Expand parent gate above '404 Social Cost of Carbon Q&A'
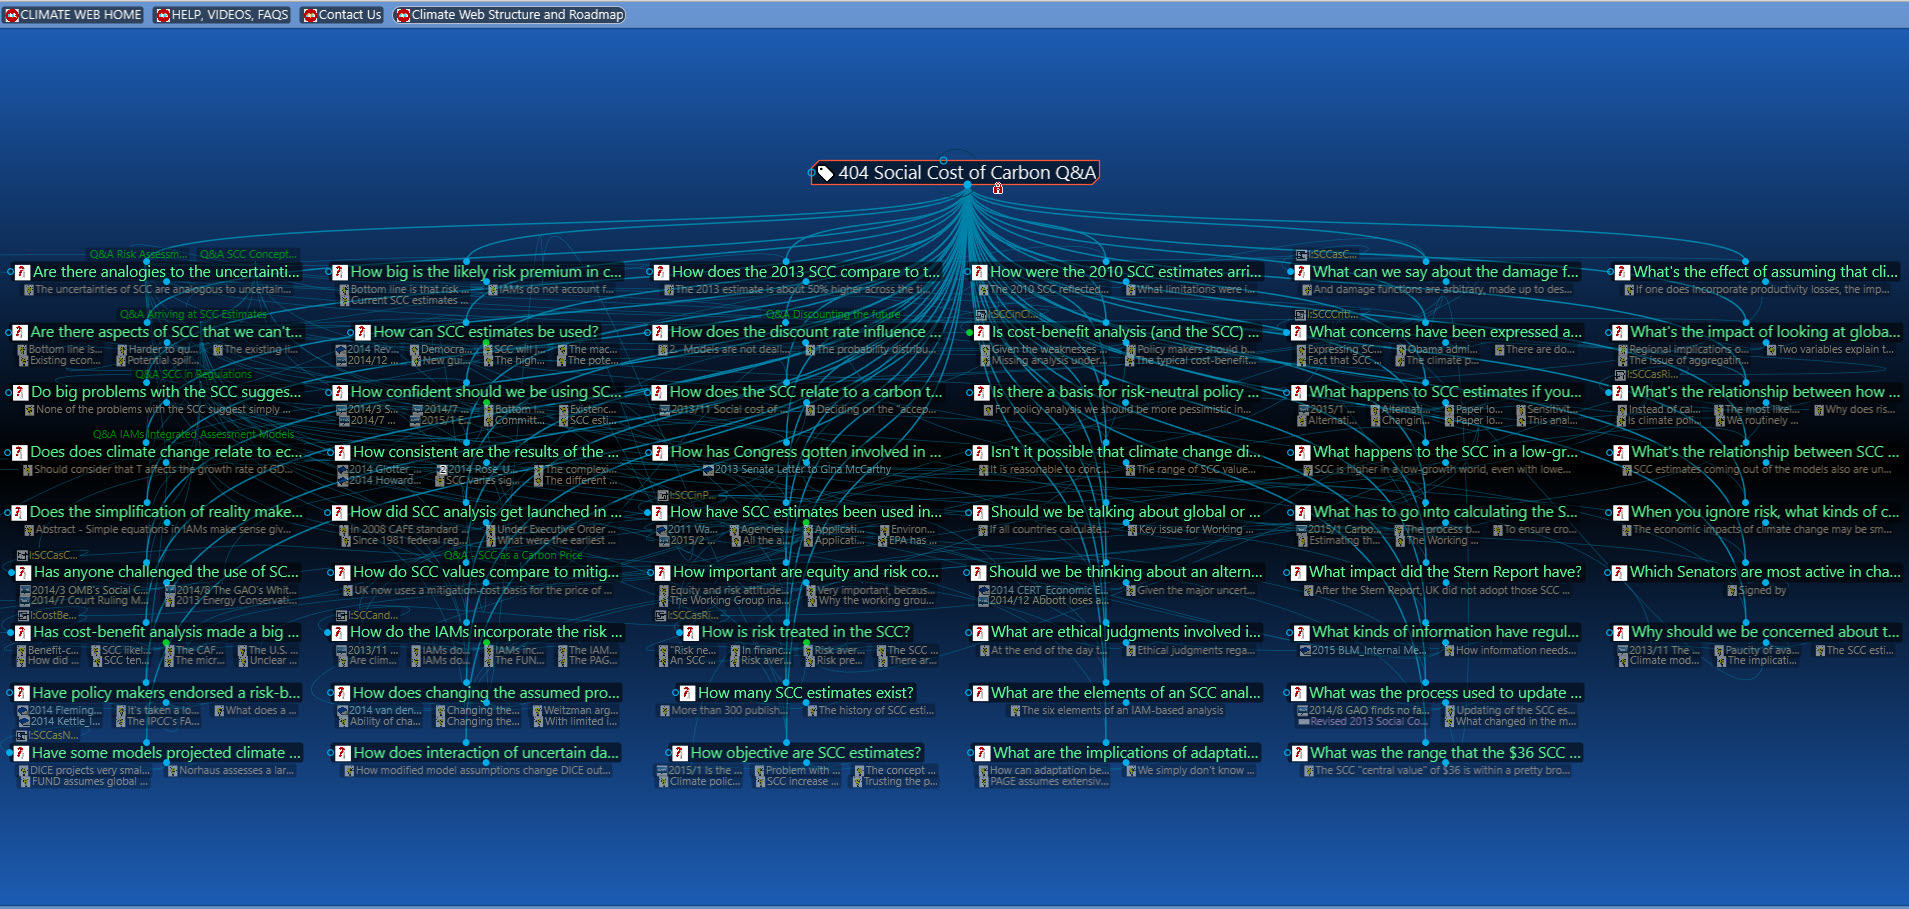The height and width of the screenshot is (909, 1909). pos(943,160)
